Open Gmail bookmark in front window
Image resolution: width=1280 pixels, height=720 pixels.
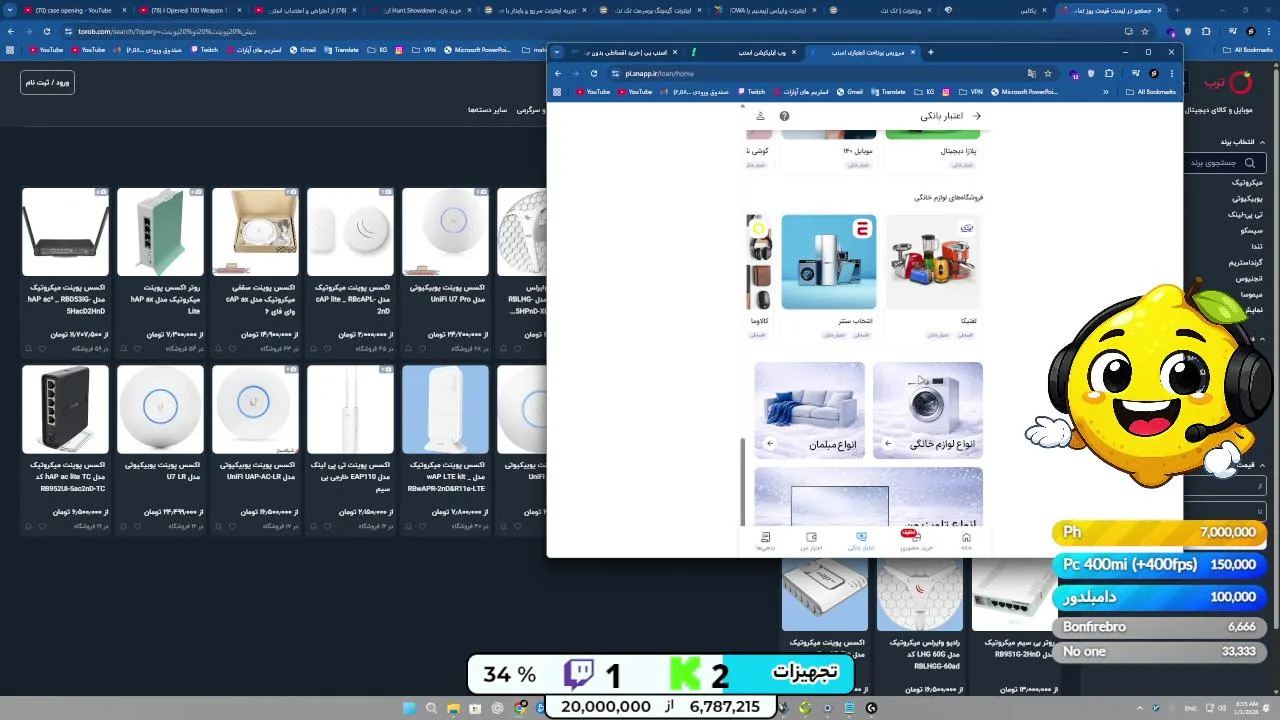pos(850,92)
